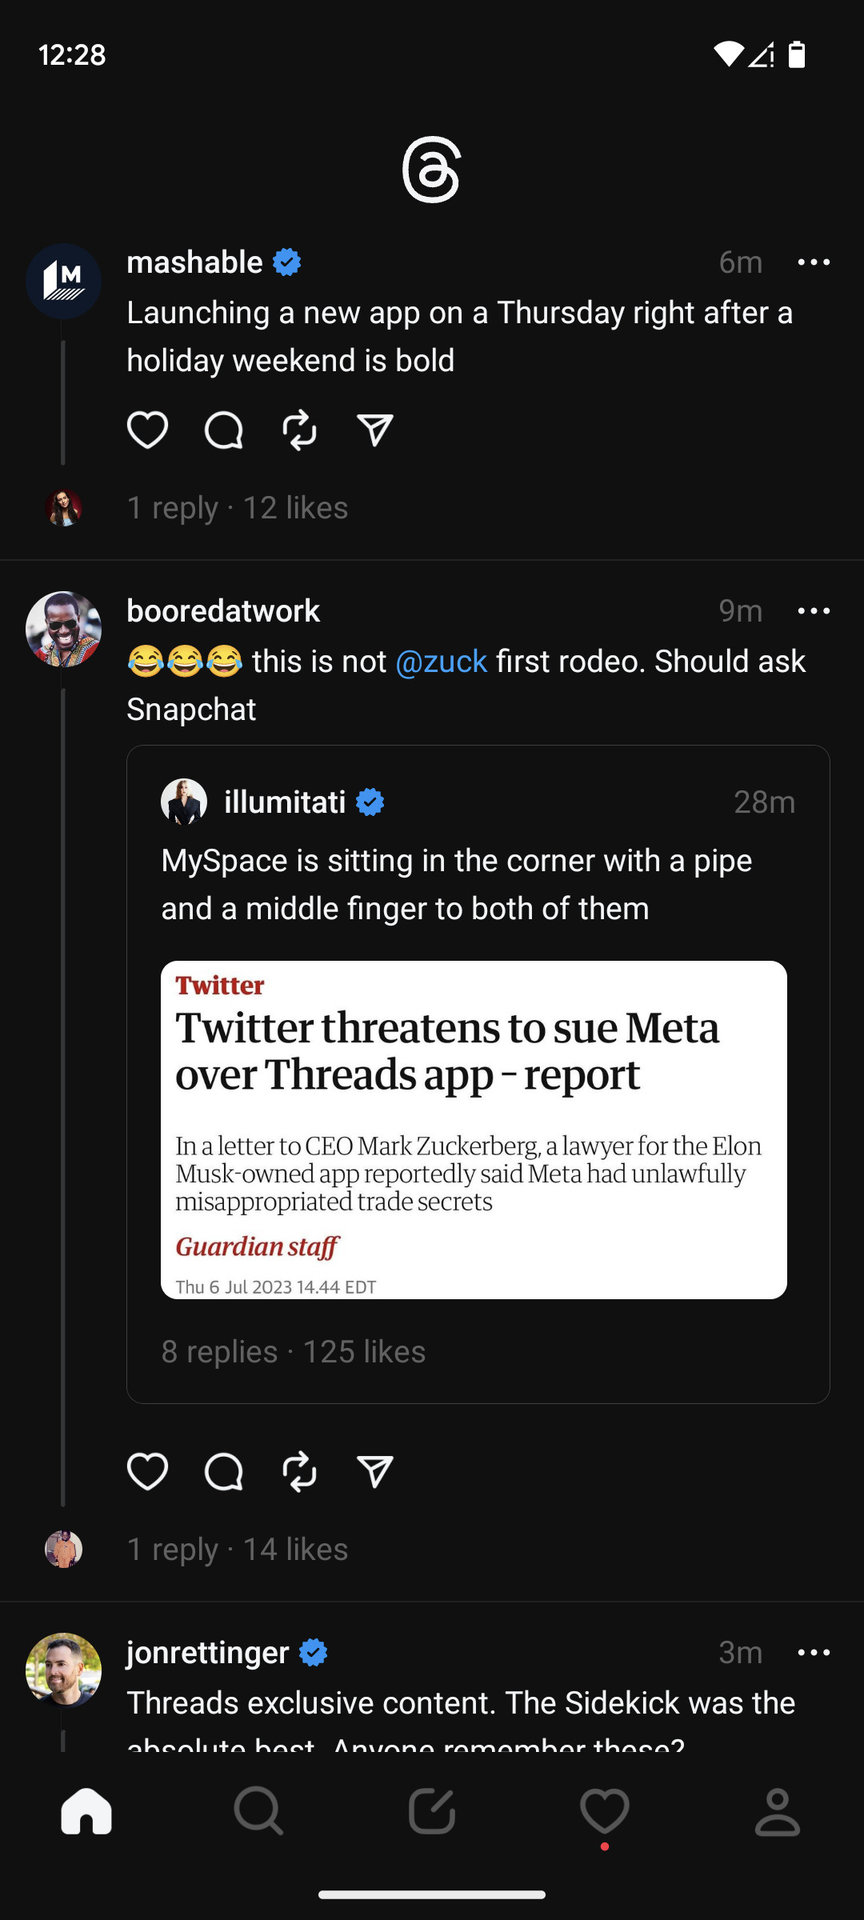Open more options for jonrettinger's post
Screen dimensions: 864x1920
[x=813, y=1653]
